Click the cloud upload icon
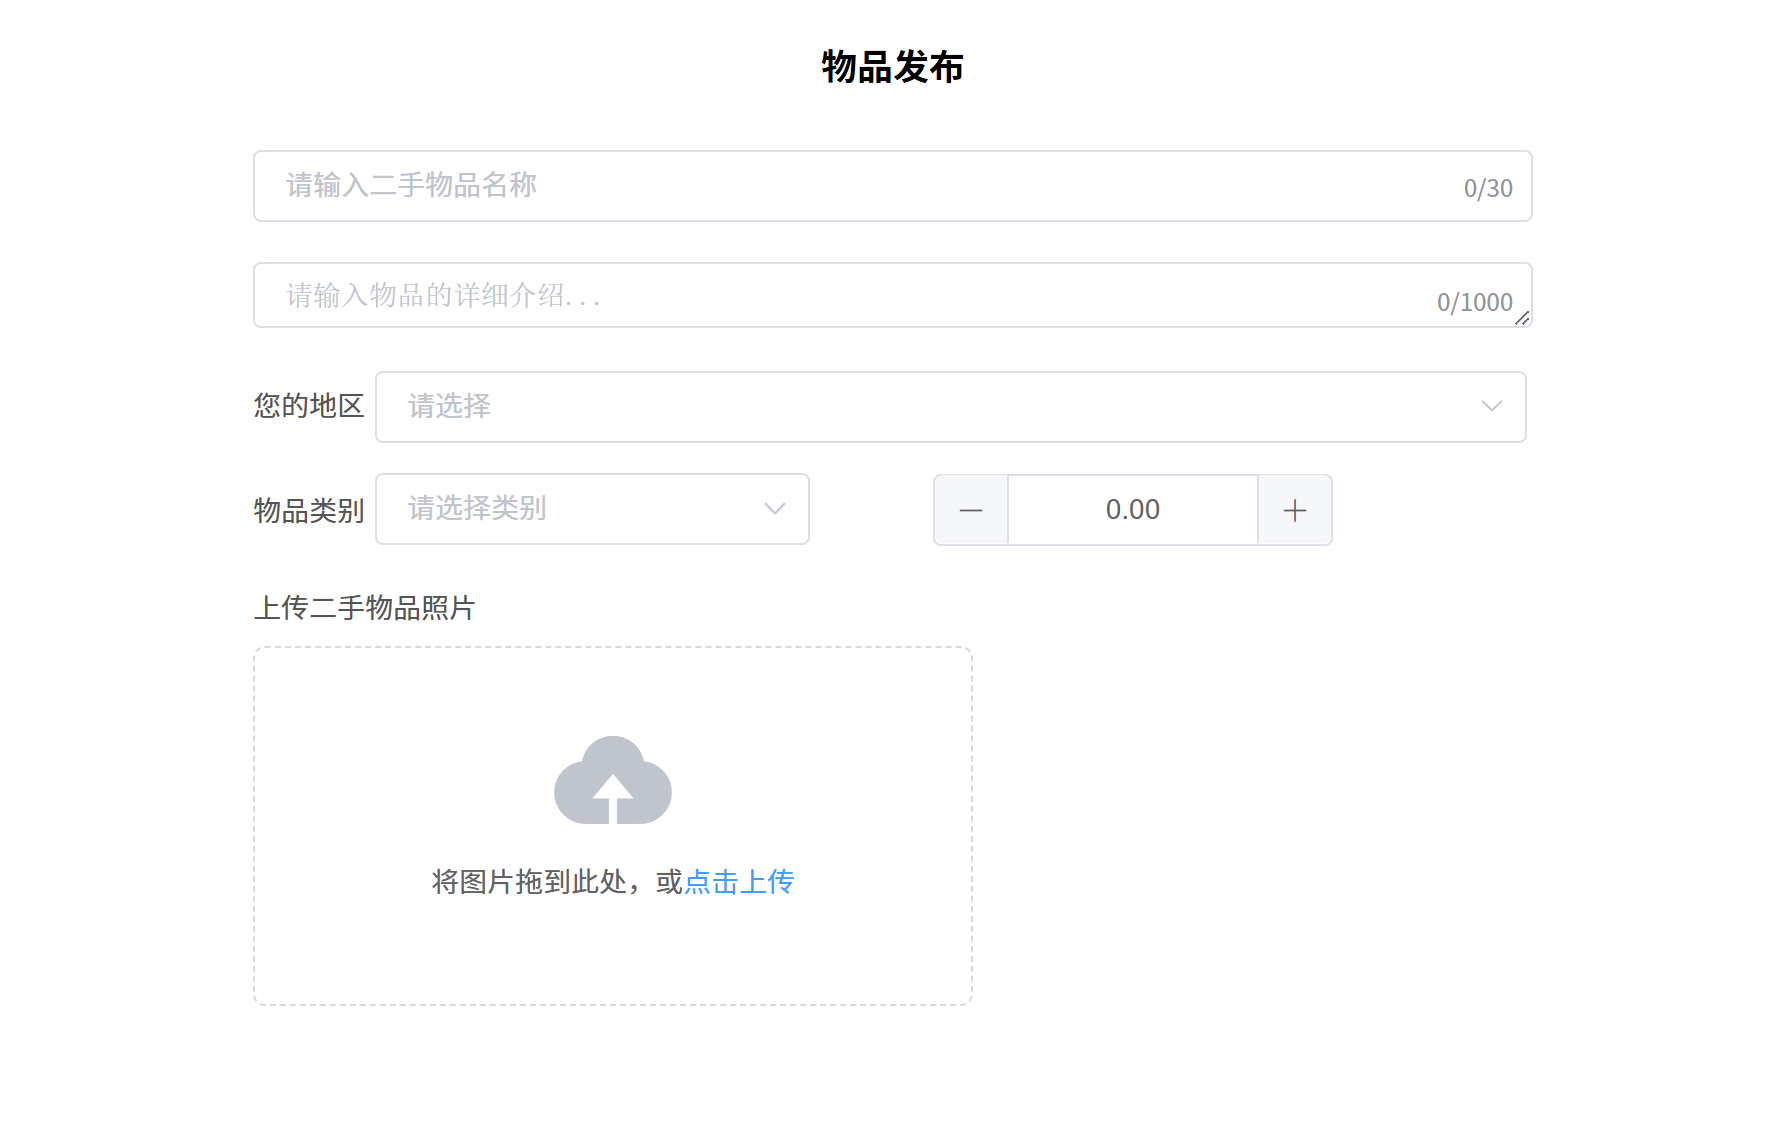Image resolution: width=1792 pixels, height=1148 pixels. [x=613, y=780]
